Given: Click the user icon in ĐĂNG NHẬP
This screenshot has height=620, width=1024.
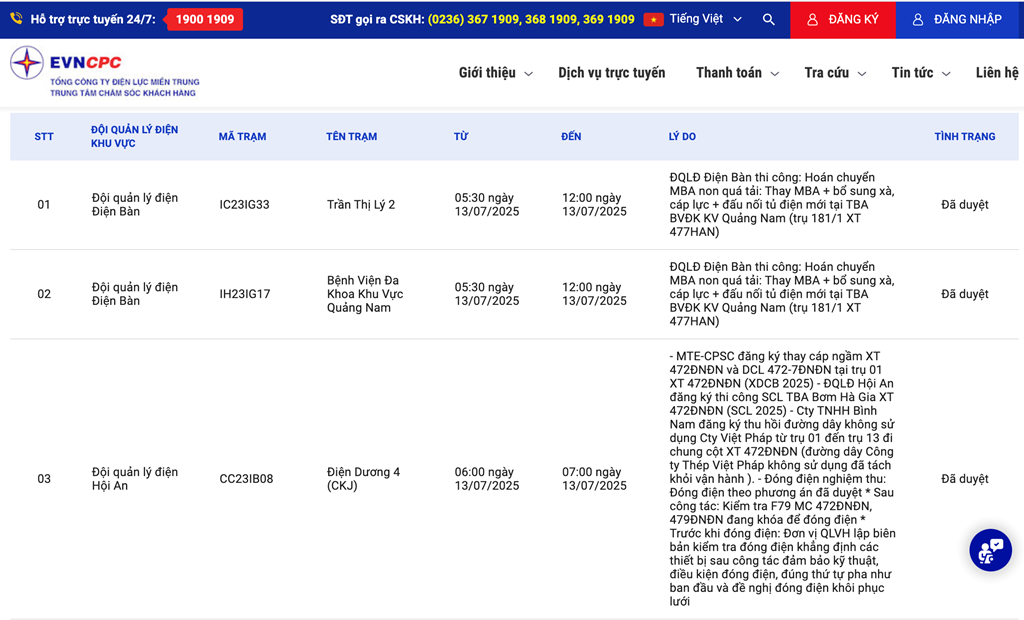Looking at the screenshot, I should tap(918, 20).
